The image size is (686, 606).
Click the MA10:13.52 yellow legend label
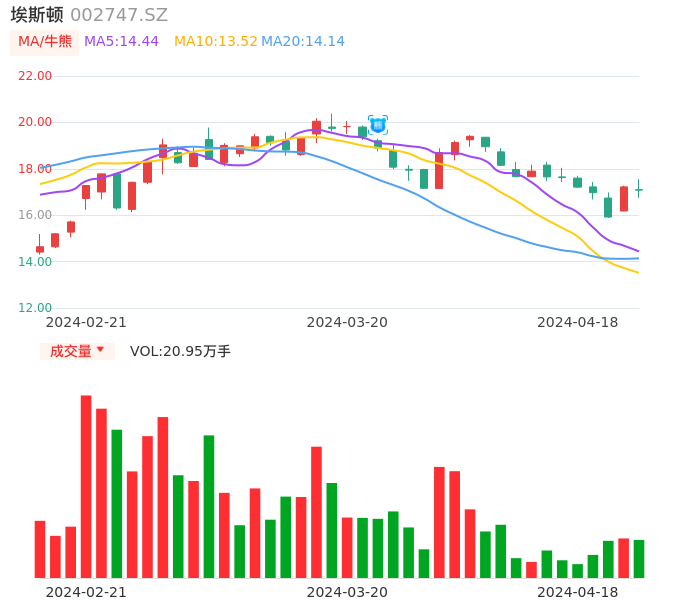215,42
